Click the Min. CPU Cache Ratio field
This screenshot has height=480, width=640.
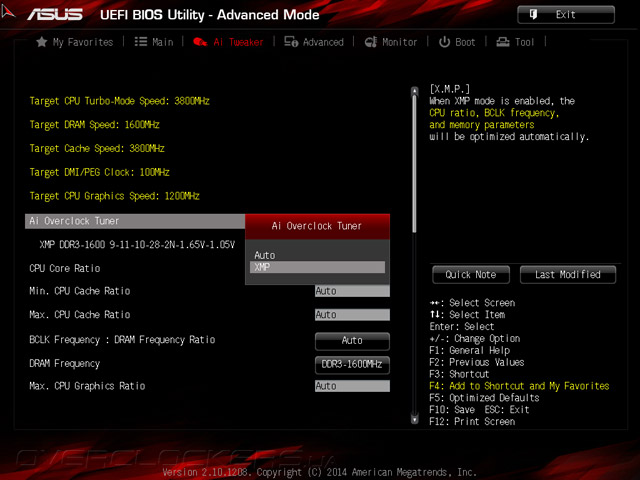coord(352,291)
